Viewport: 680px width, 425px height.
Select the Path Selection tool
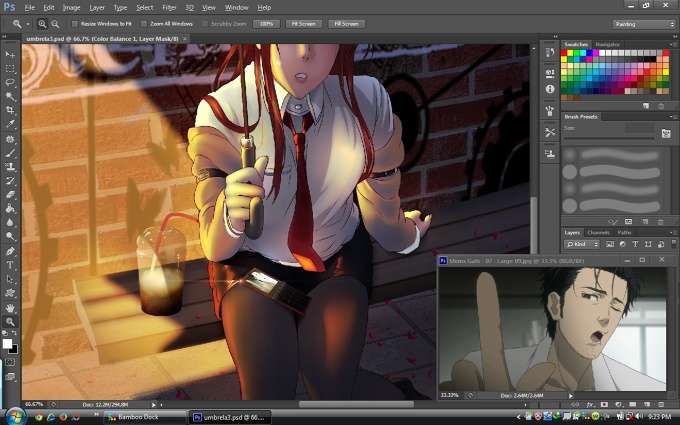pos(10,279)
